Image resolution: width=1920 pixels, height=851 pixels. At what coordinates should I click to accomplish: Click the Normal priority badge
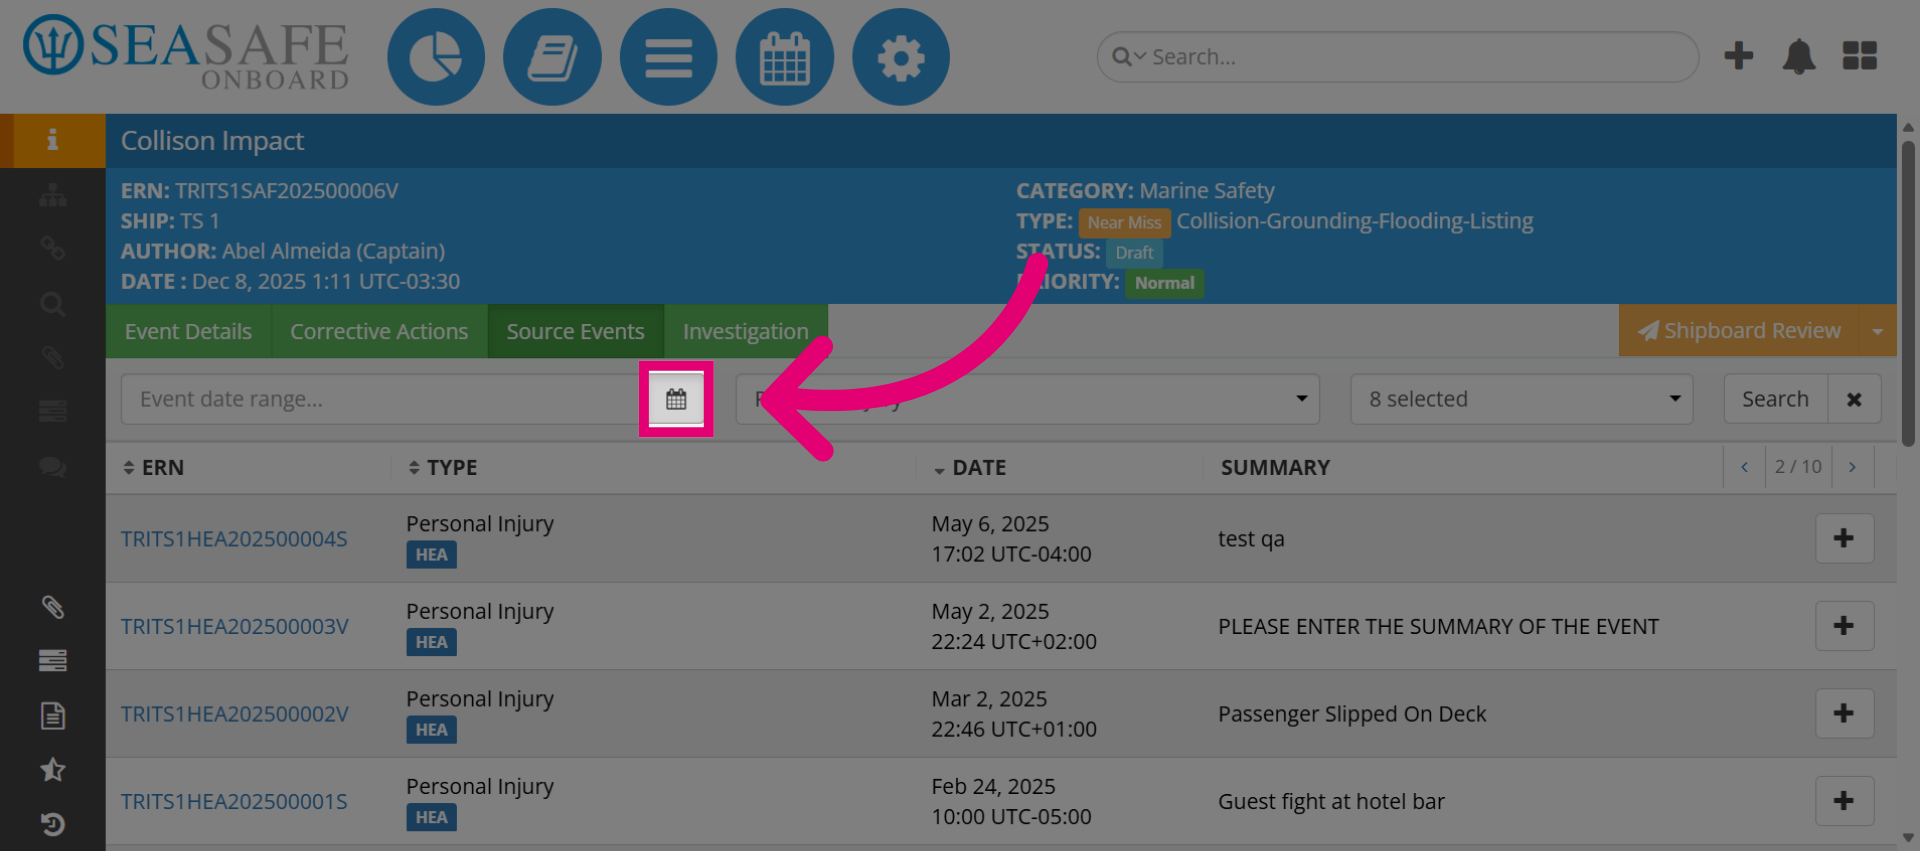(1164, 283)
